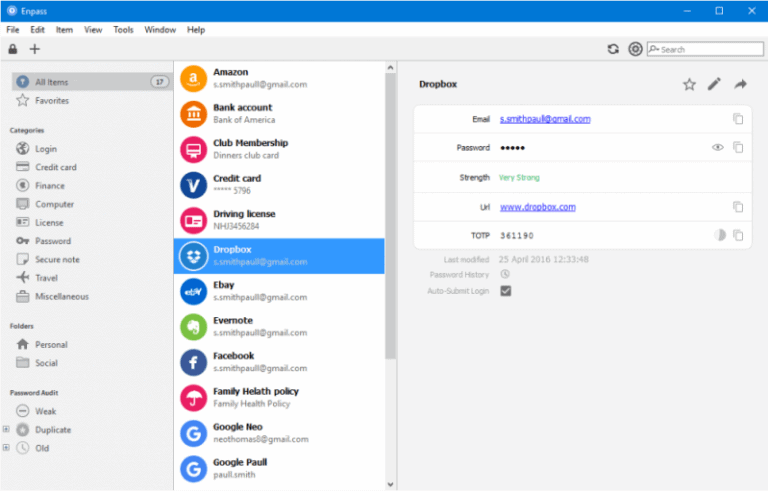Open the Tools menu

(123, 30)
